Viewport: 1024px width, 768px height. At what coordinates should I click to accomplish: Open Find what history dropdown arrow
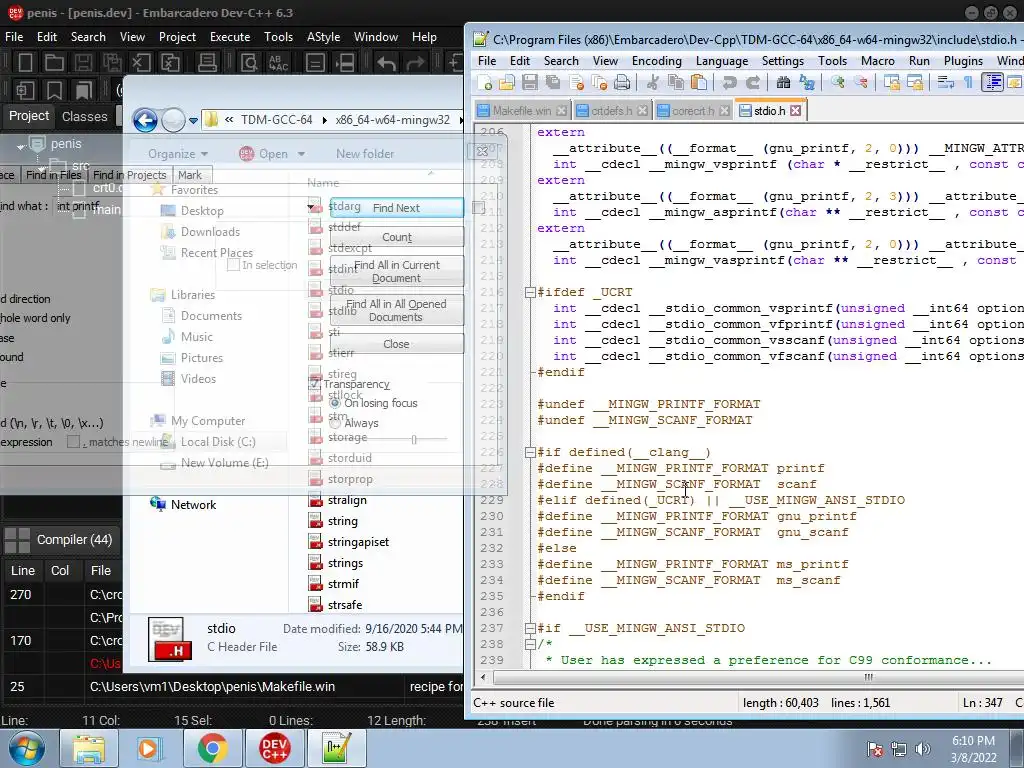[x=312, y=207]
